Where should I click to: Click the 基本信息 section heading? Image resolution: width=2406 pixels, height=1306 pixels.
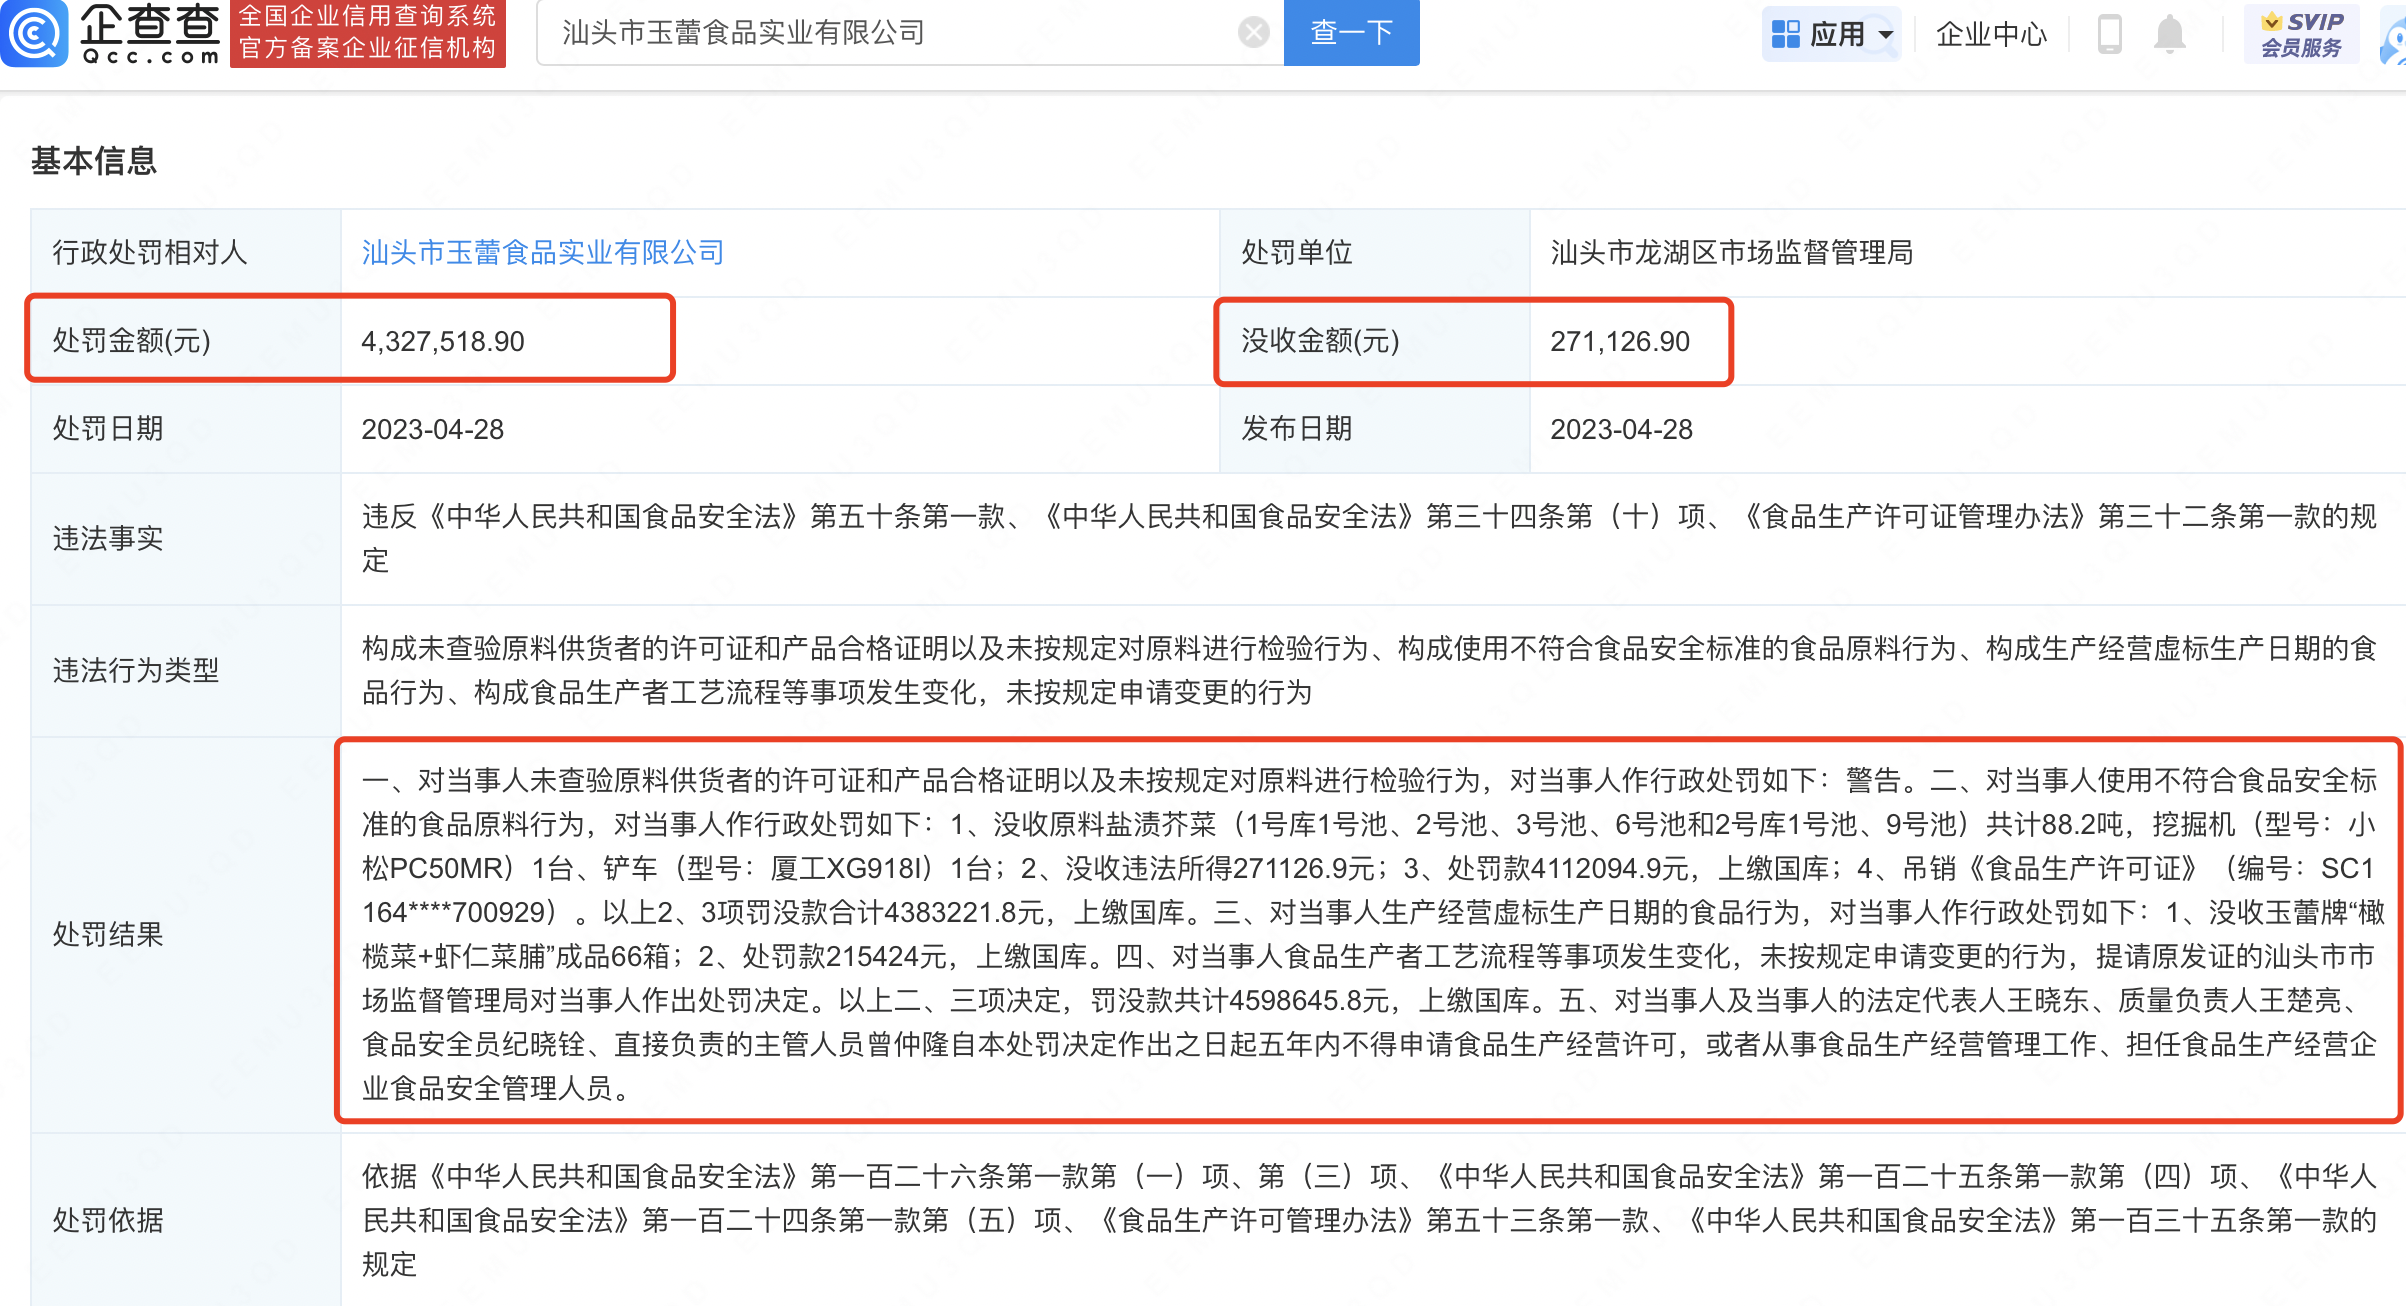coord(94,160)
